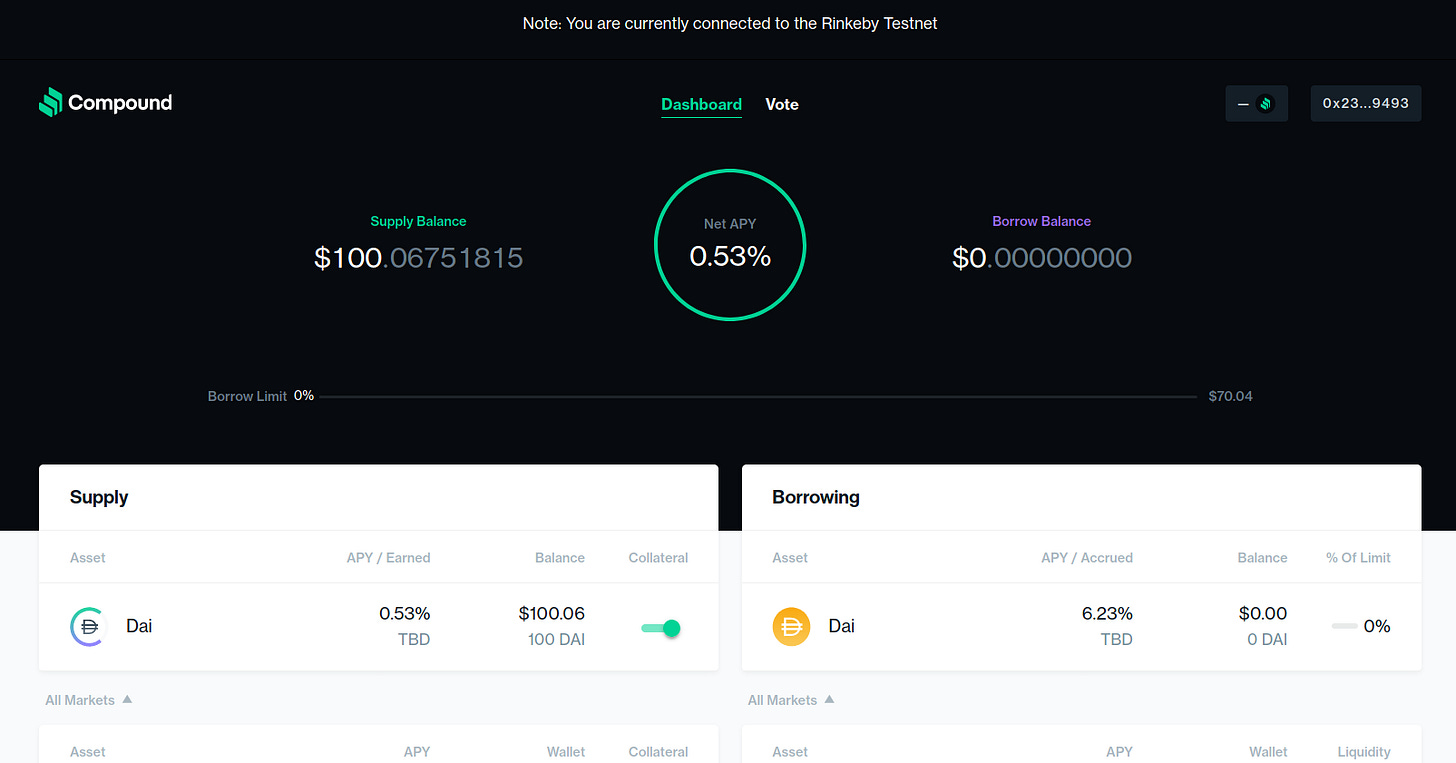Click the Compound wordmark
Screen dimensions: 1456x763
coord(120,102)
